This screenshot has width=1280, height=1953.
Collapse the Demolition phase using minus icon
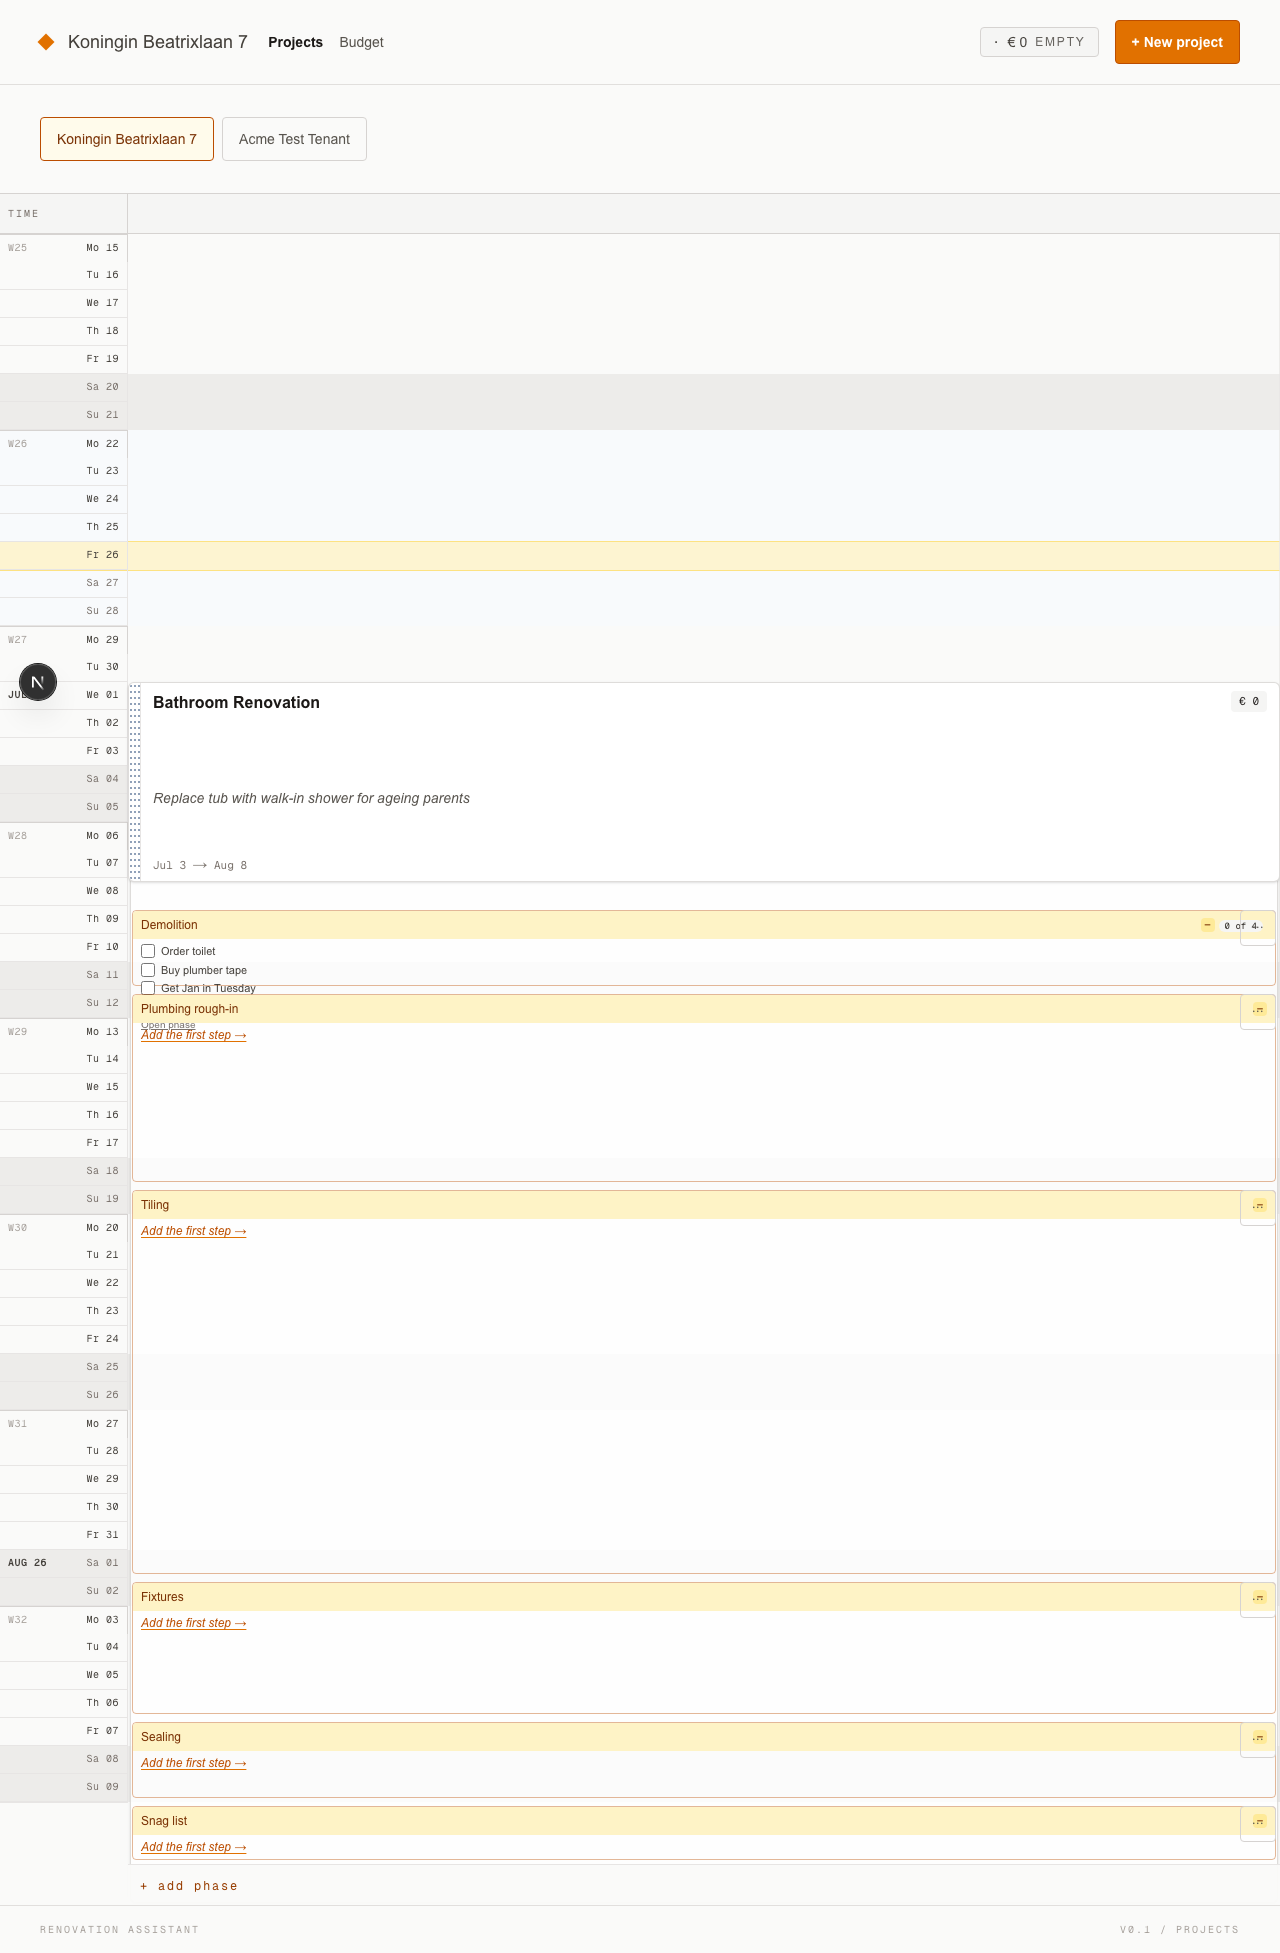(1208, 925)
